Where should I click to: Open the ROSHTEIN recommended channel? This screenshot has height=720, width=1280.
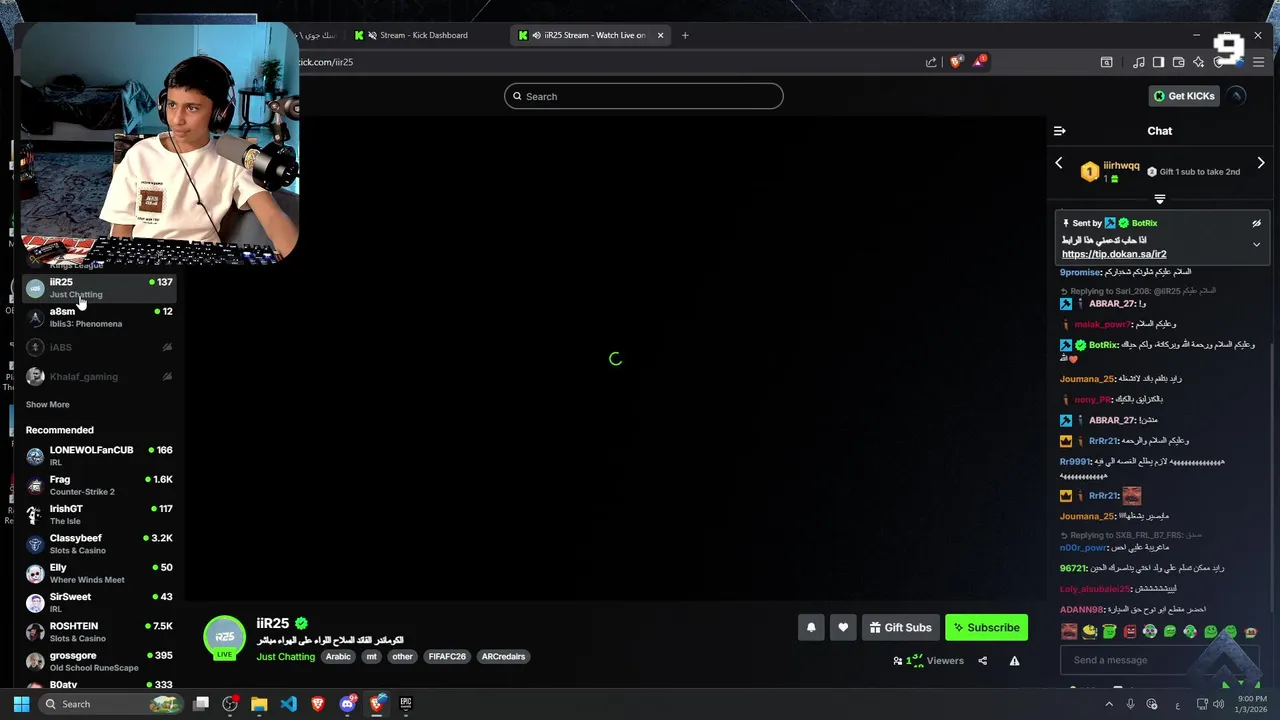(x=100, y=632)
